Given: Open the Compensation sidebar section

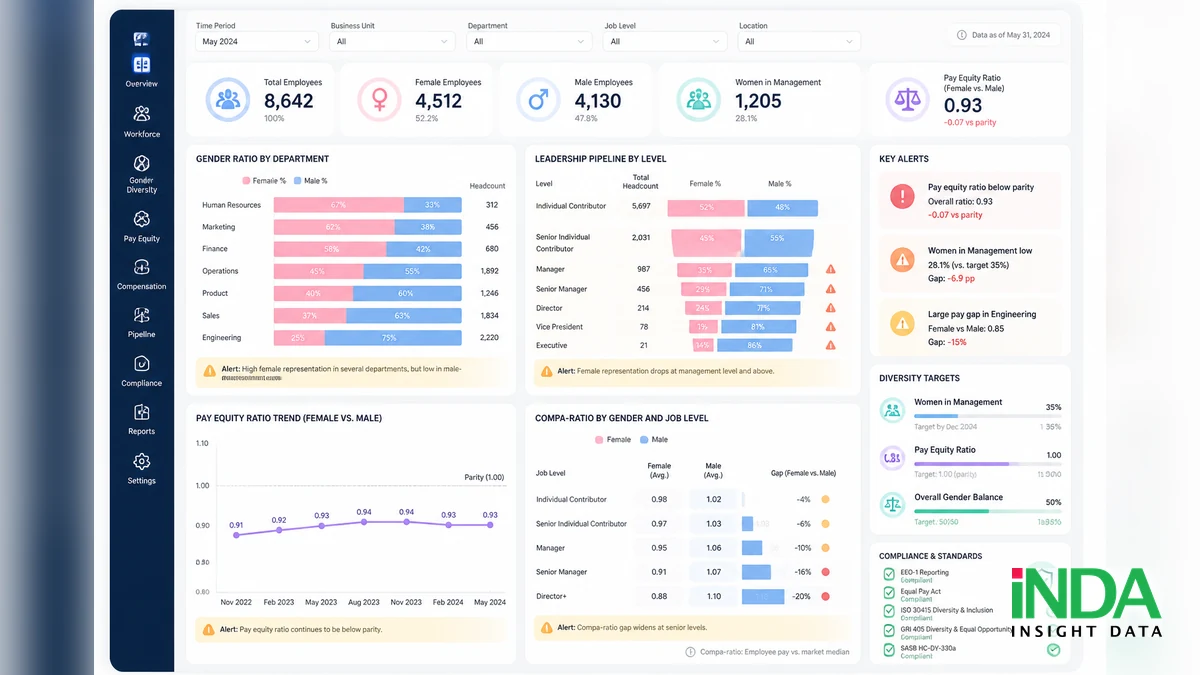Looking at the screenshot, I should 141,274.
